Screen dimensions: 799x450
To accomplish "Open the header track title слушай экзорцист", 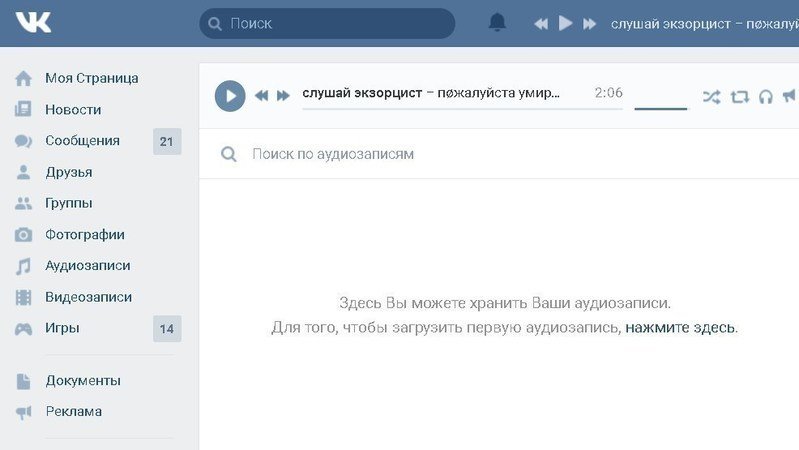I will (705, 23).
